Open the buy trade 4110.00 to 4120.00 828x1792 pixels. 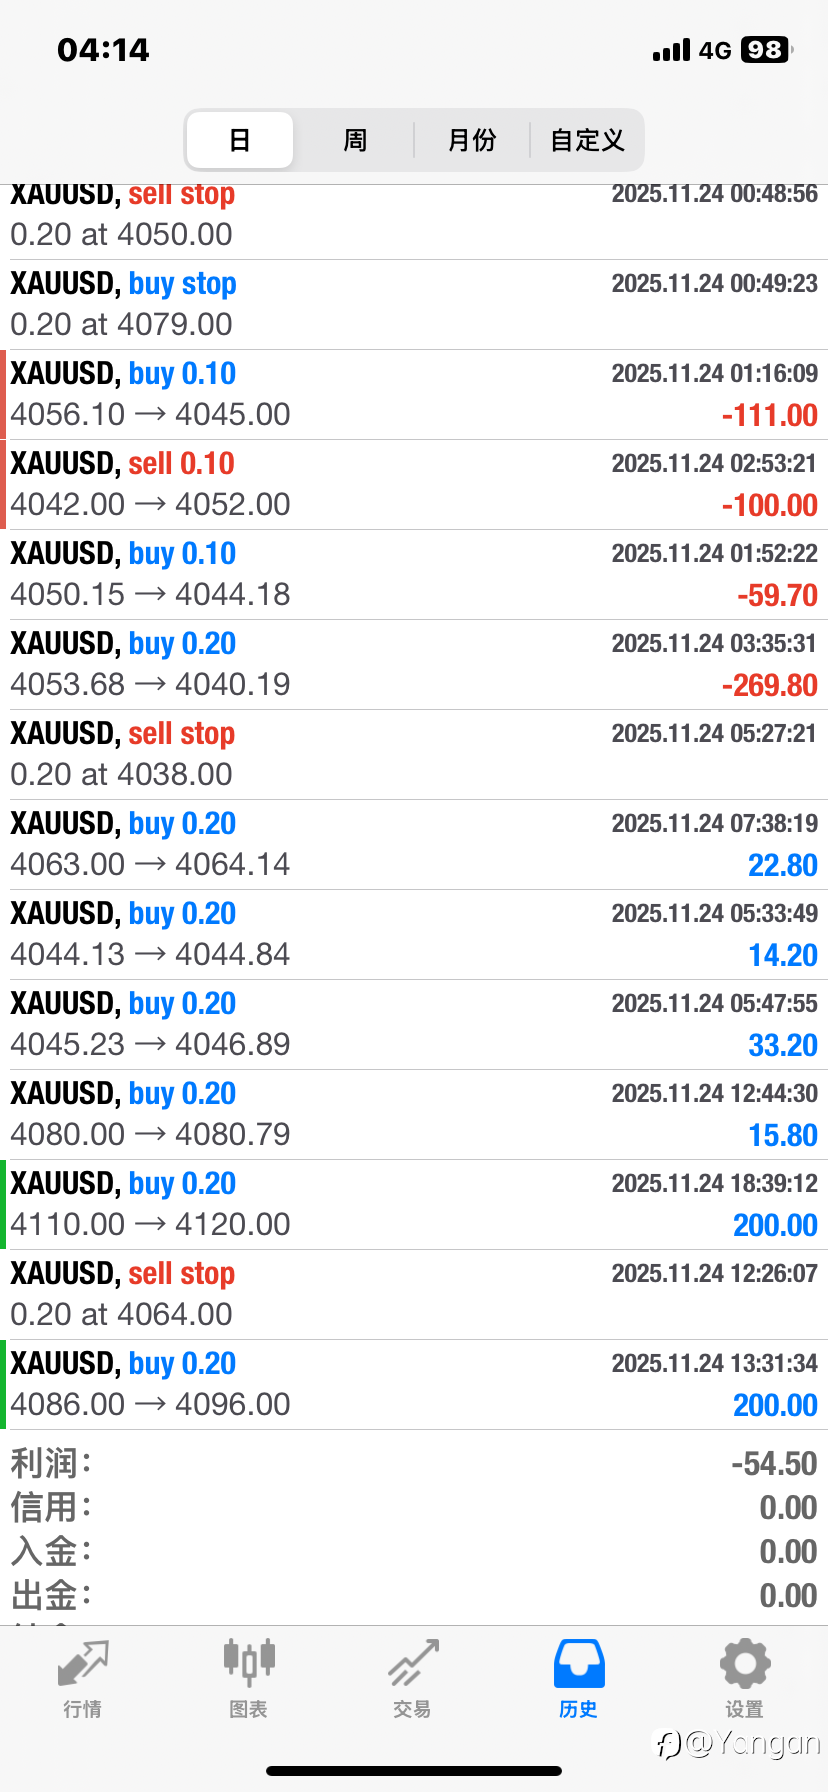coord(414,1204)
